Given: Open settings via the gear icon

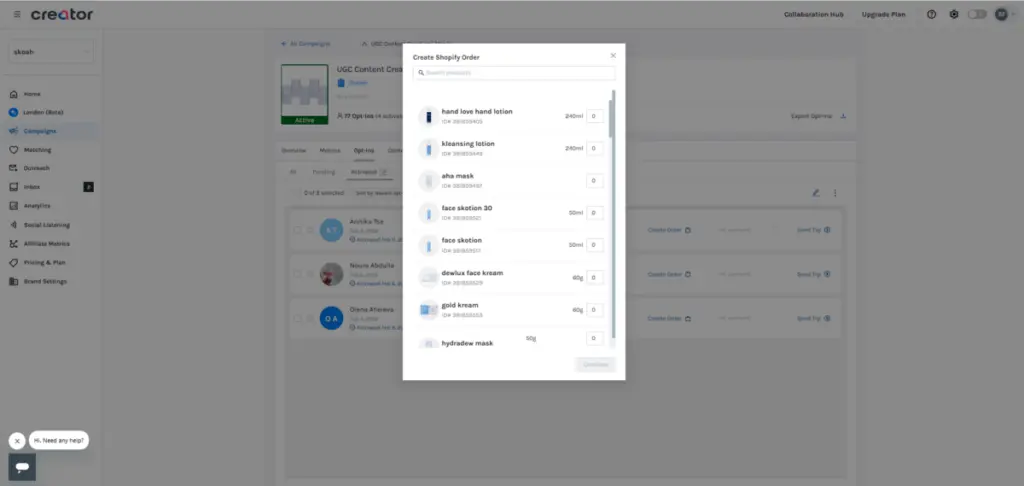Looking at the screenshot, I should [953, 15].
